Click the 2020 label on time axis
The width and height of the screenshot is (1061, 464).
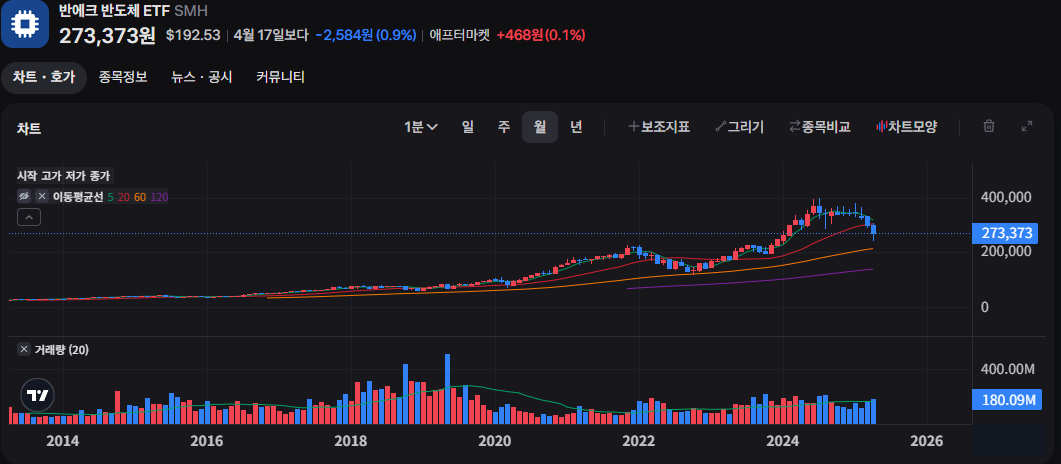495,442
